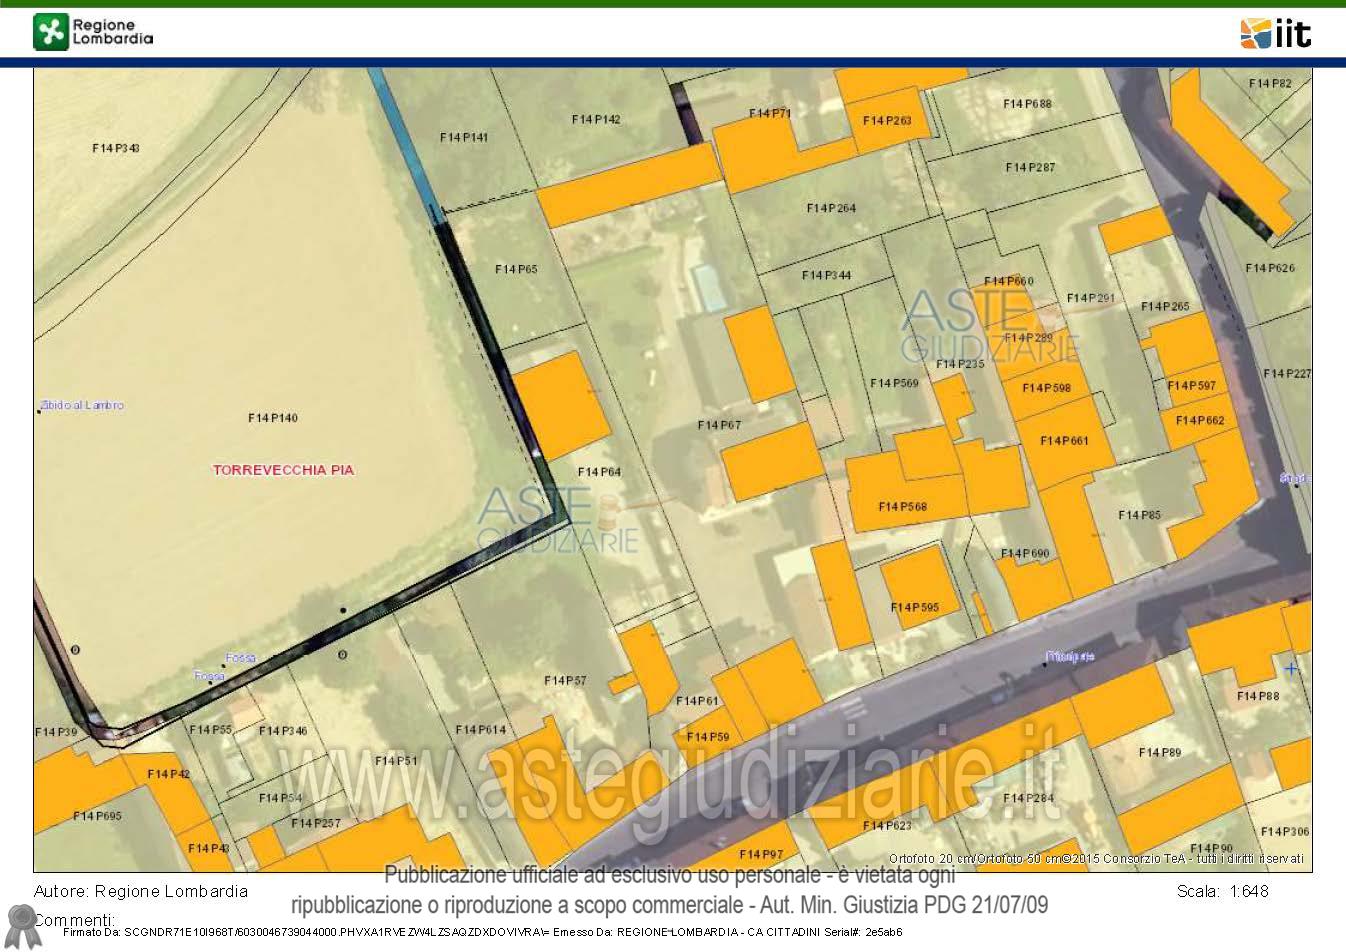Pick the orange building labeled F14 P661
This screenshot has height=952, width=1346.
1064,440
